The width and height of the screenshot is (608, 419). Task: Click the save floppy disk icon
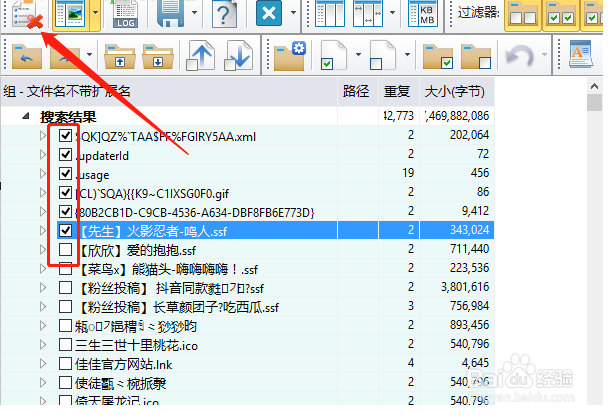pos(171,14)
